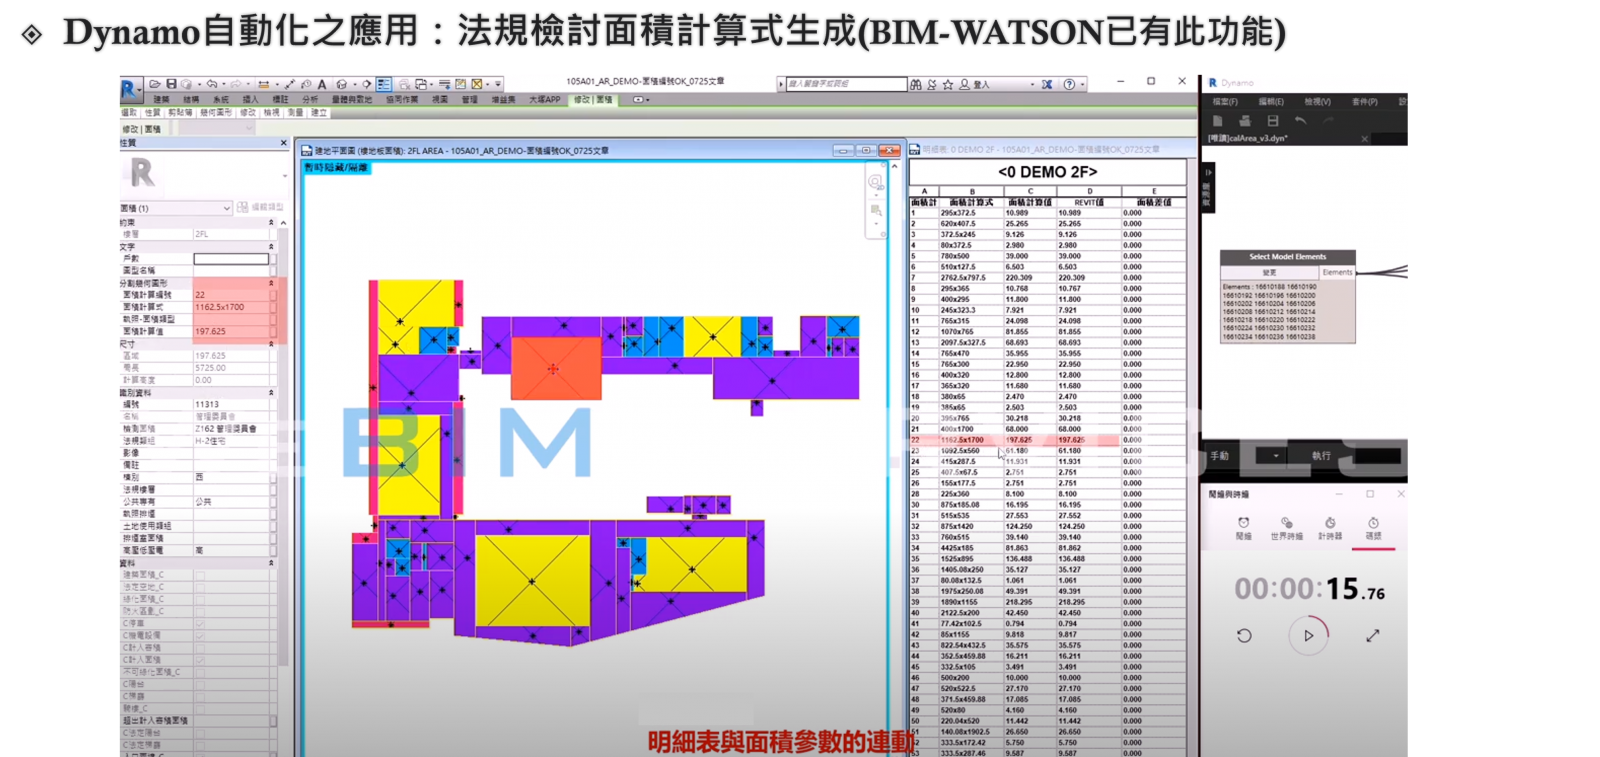
Task: Click the 執行 run button in Dynamo
Action: (1321, 456)
